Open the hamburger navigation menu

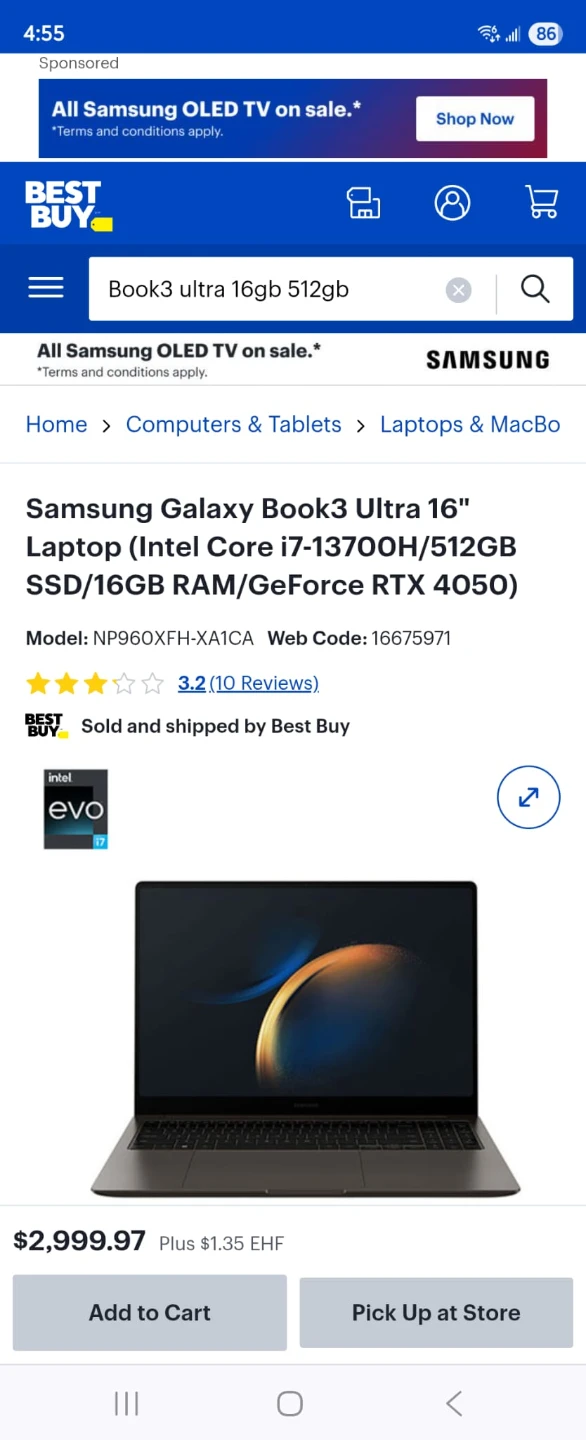tap(46, 289)
